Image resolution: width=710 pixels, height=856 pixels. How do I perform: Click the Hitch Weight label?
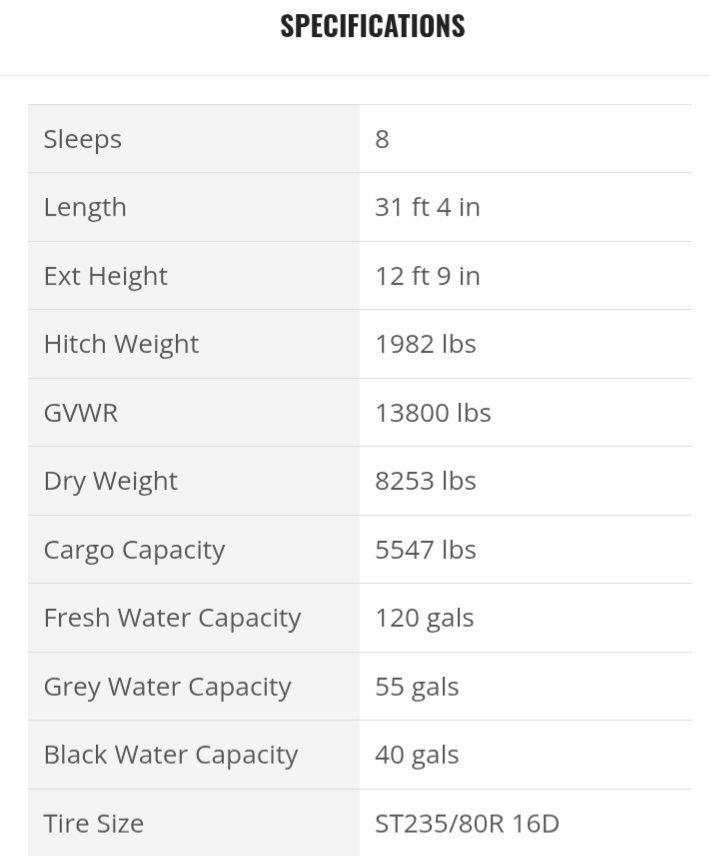point(121,344)
